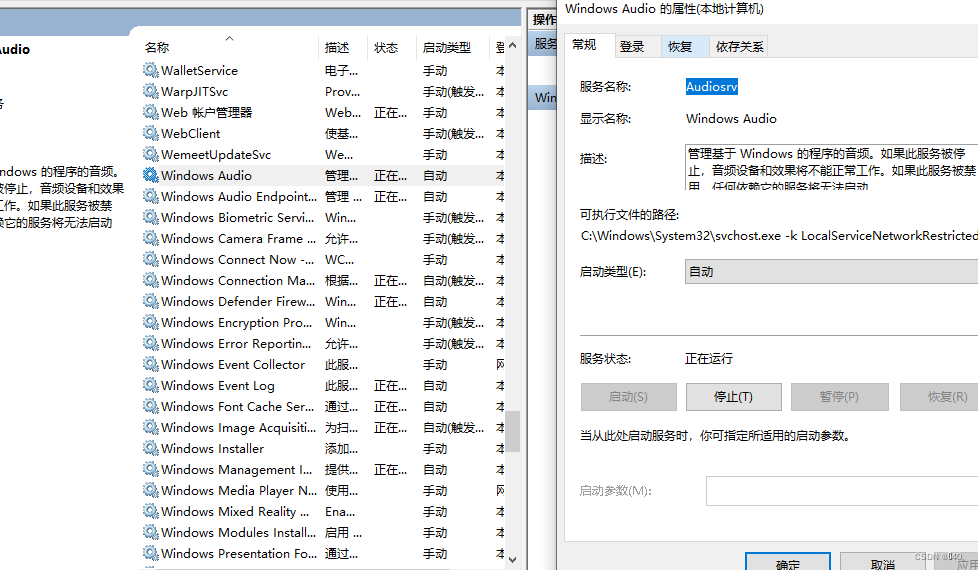Select the Windows Event Log service
This screenshot has width=978, height=570.
point(218,385)
